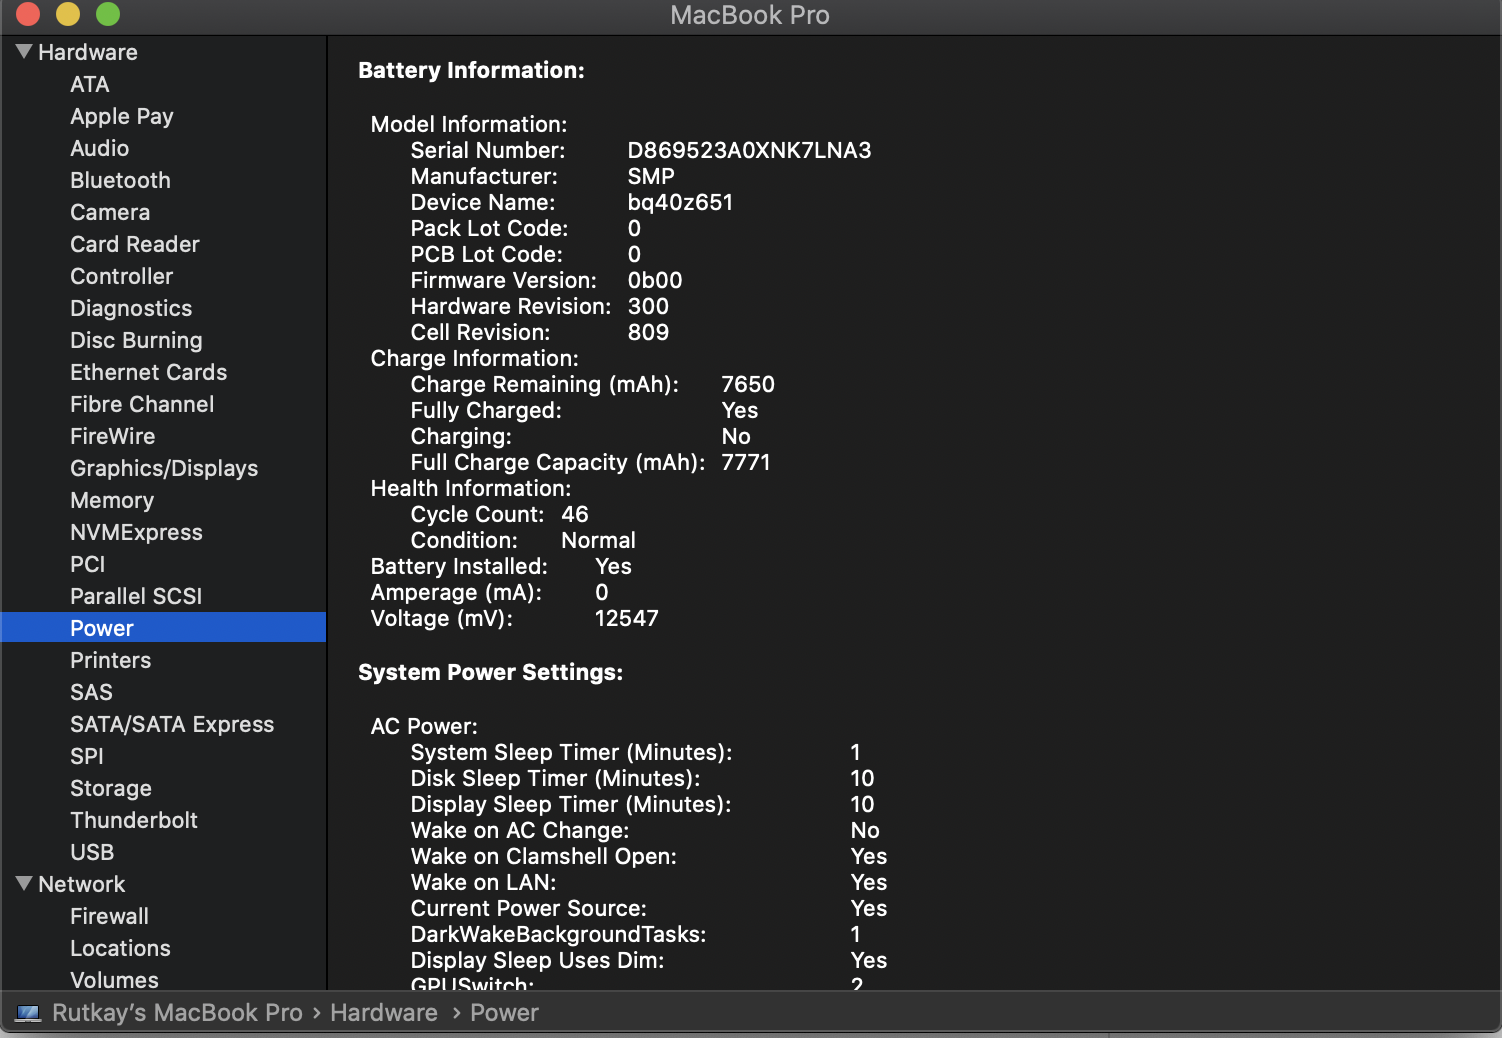The width and height of the screenshot is (1502, 1038).
Task: Open the Card Reader entry
Action: coord(135,244)
